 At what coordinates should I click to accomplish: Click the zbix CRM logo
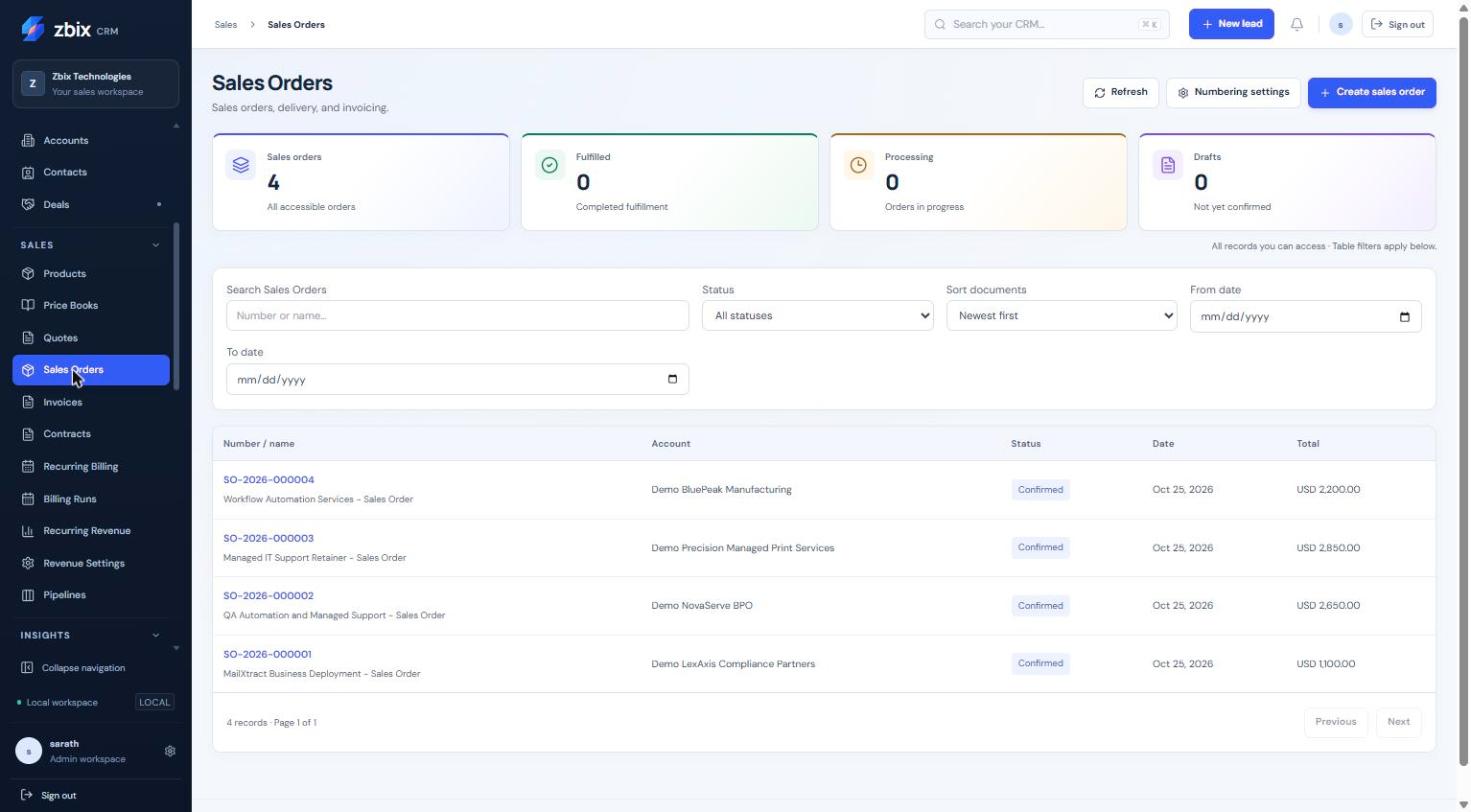point(70,29)
